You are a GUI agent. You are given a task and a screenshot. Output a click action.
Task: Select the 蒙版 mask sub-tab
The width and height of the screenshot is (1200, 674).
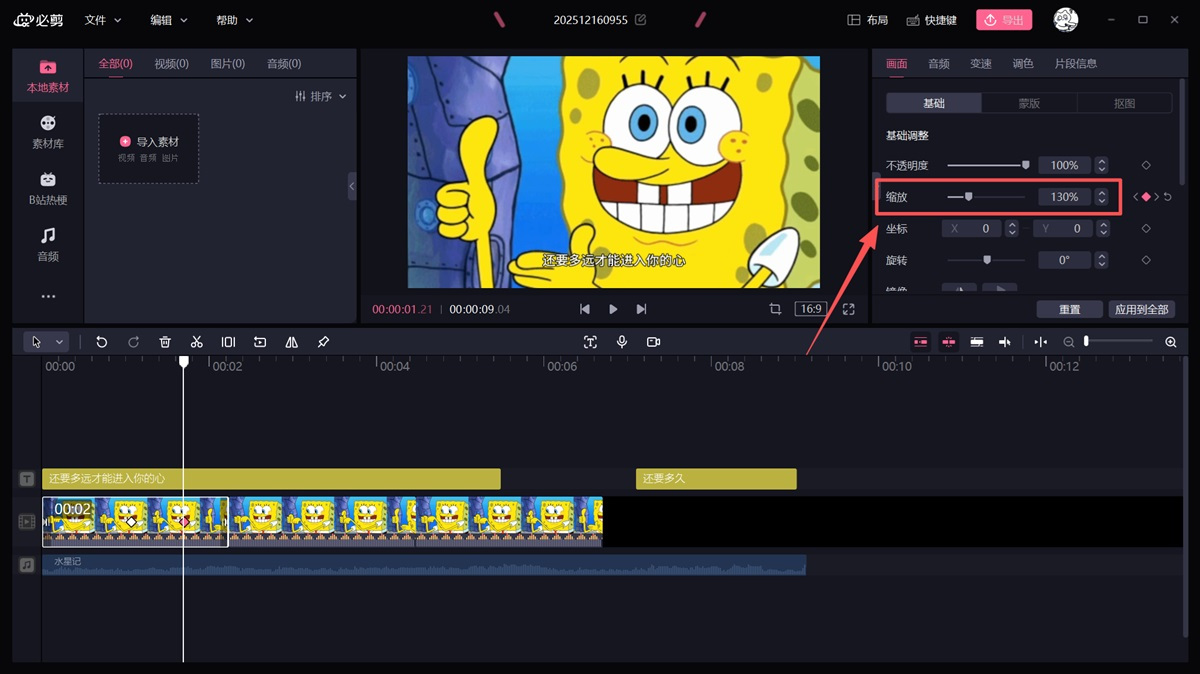(1029, 103)
